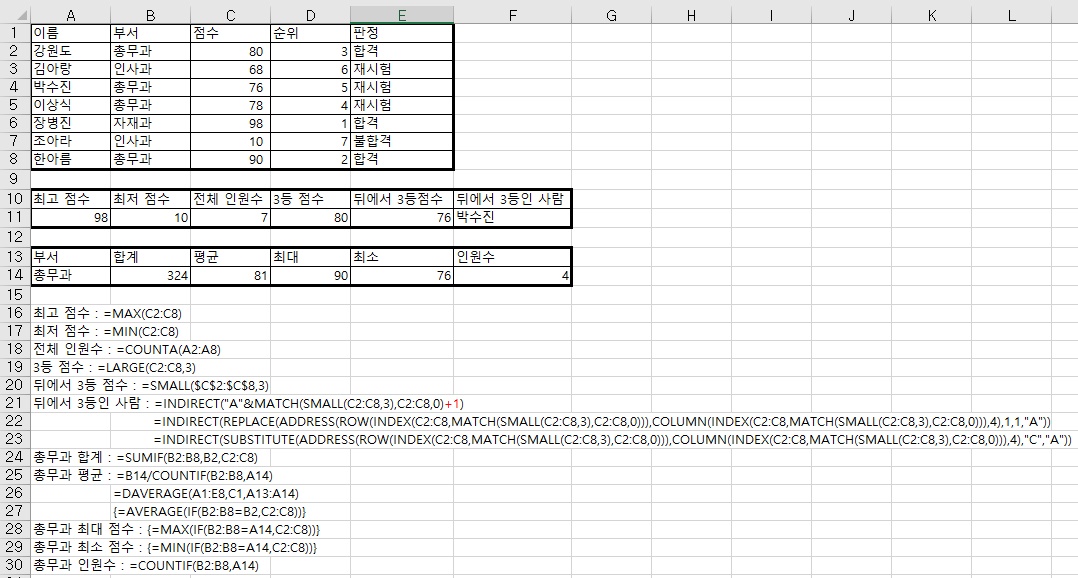The height and width of the screenshot is (578, 1078).
Task: Click the result cell 박수진 in row 11
Action: 512,217
